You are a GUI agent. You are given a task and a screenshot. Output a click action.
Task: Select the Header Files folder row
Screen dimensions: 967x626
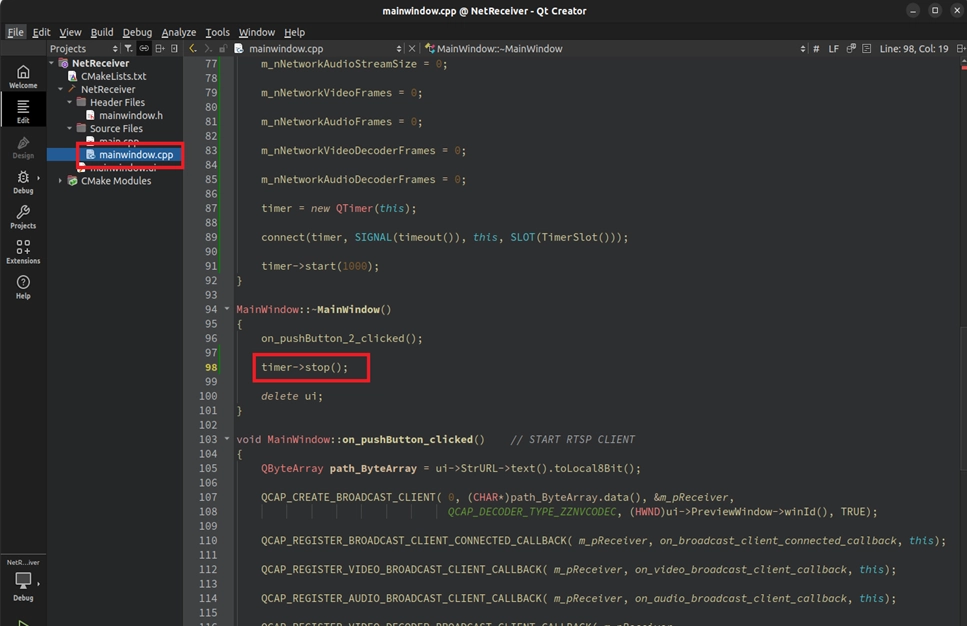point(117,102)
